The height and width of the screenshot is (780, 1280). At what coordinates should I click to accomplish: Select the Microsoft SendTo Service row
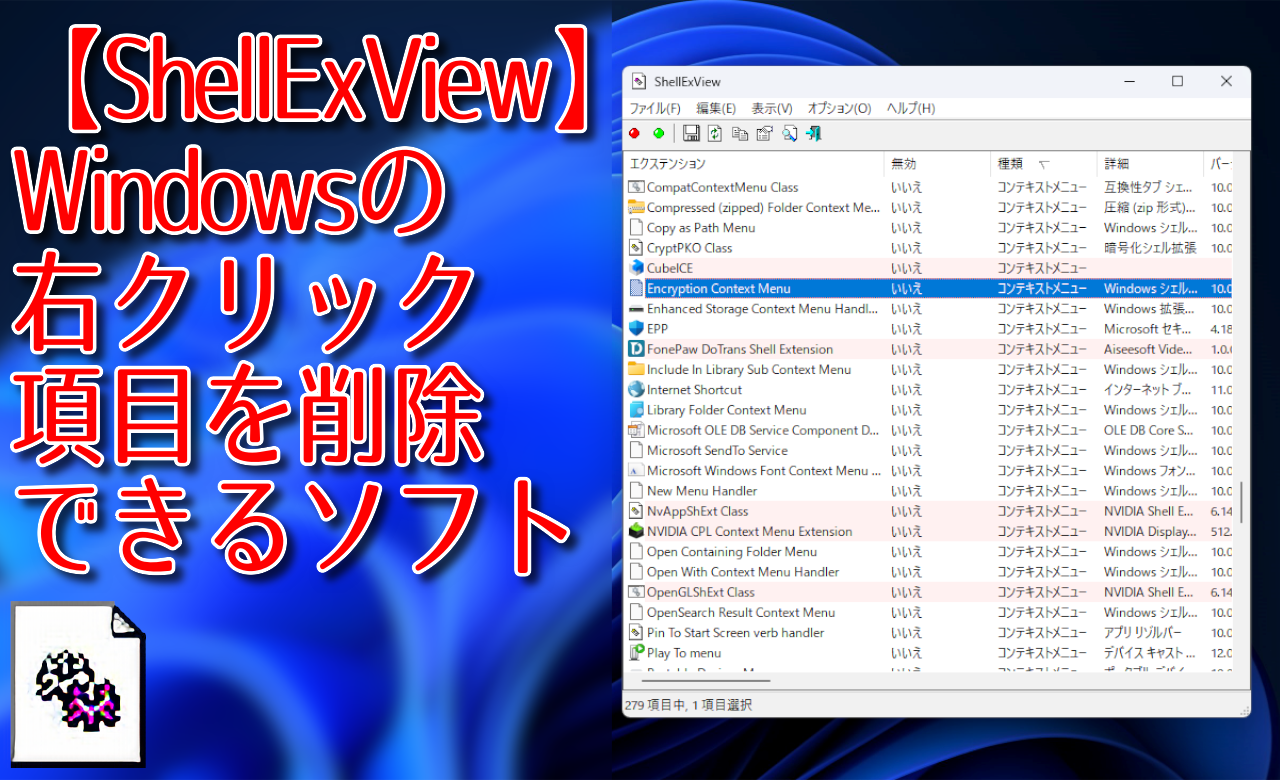(x=930, y=451)
